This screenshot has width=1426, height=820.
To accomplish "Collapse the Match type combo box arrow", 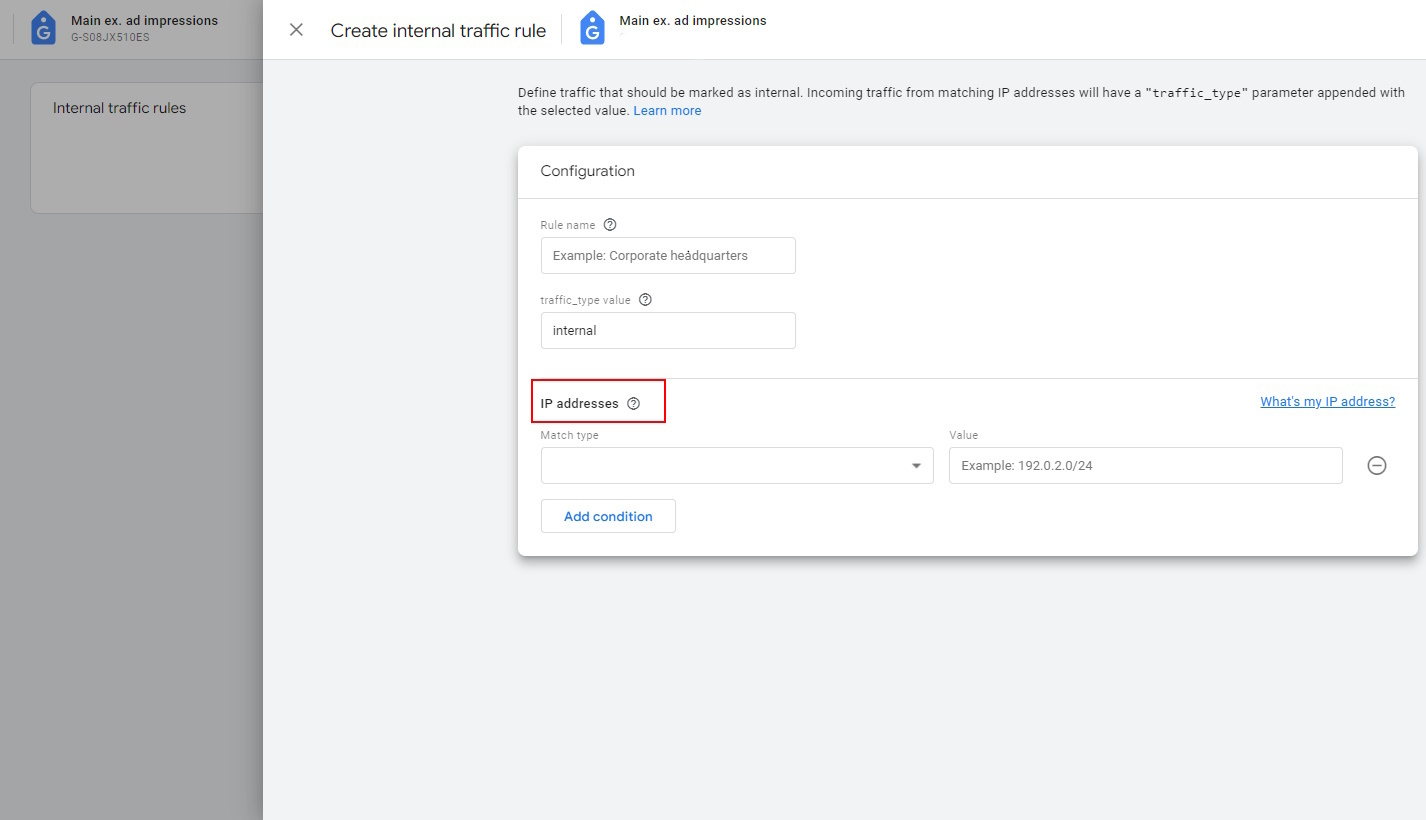I will pyautogui.click(x=915, y=465).
